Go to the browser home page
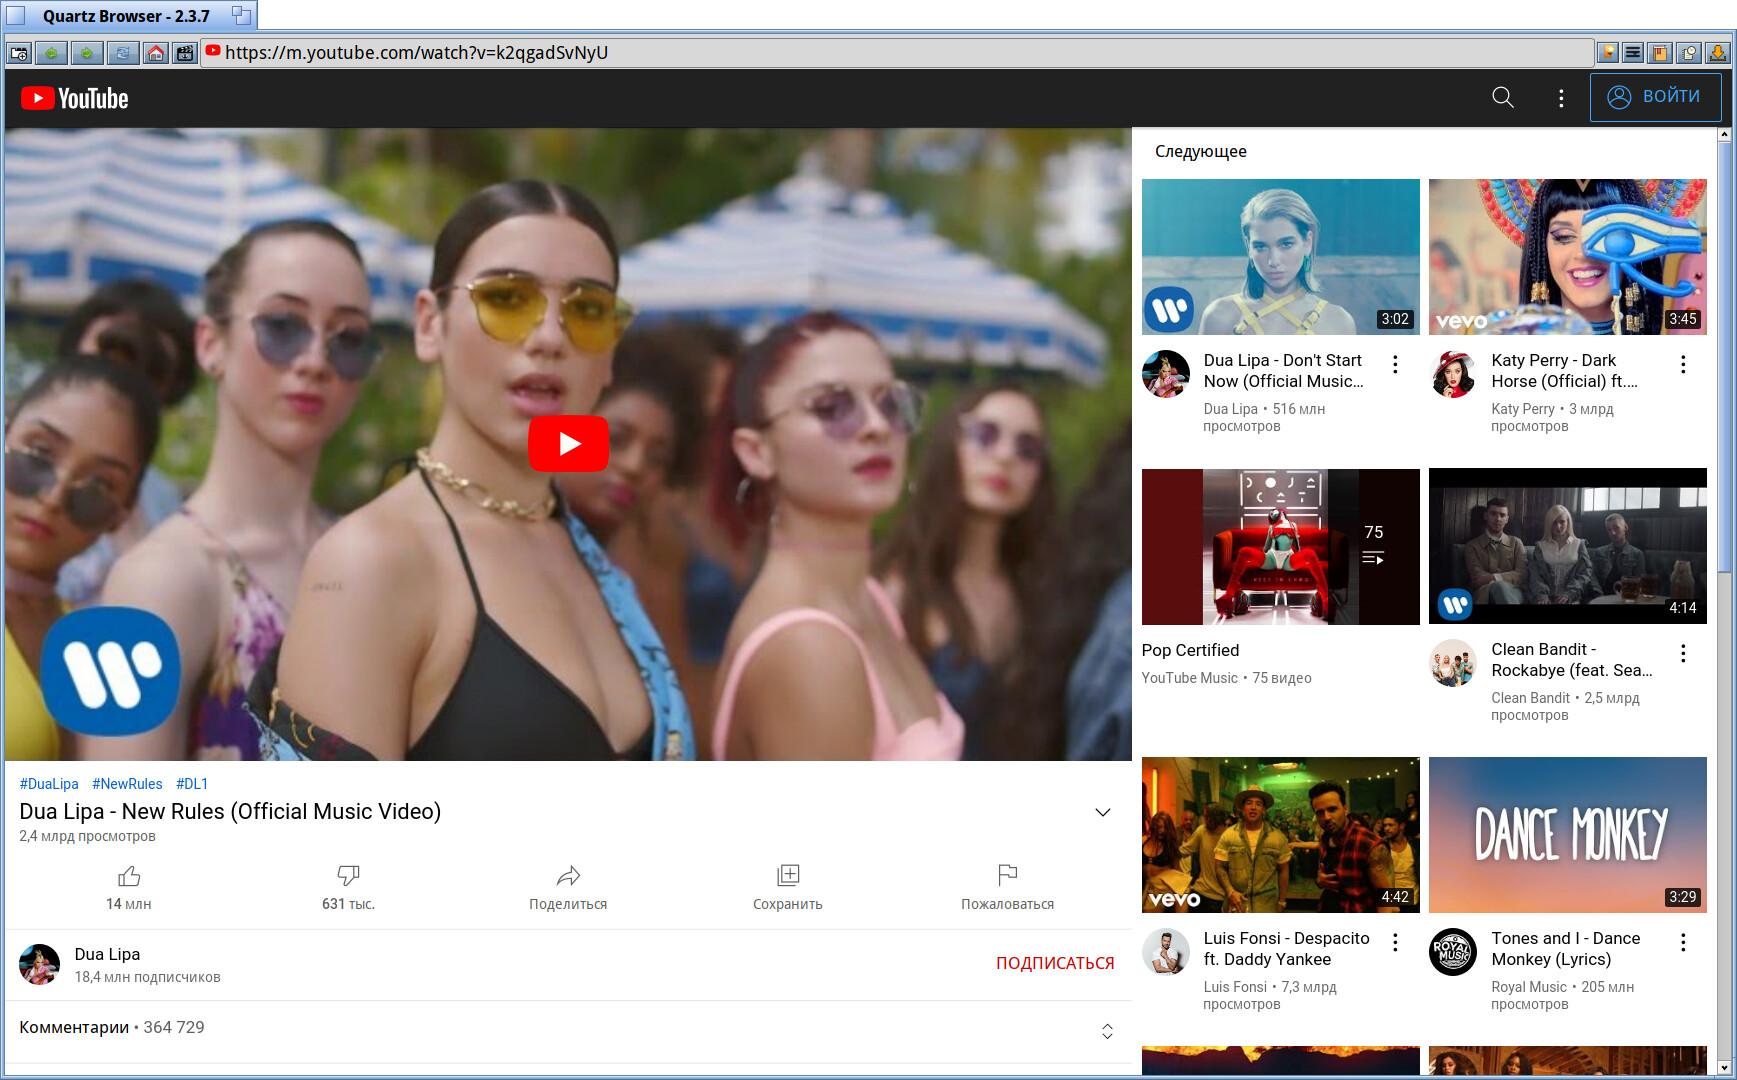Viewport: 1737px width, 1080px height. click(155, 53)
